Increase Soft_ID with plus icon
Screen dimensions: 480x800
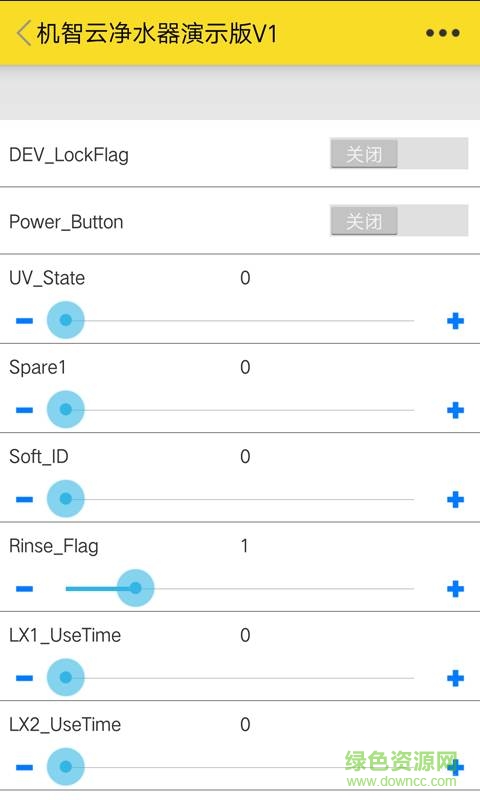pos(455,499)
